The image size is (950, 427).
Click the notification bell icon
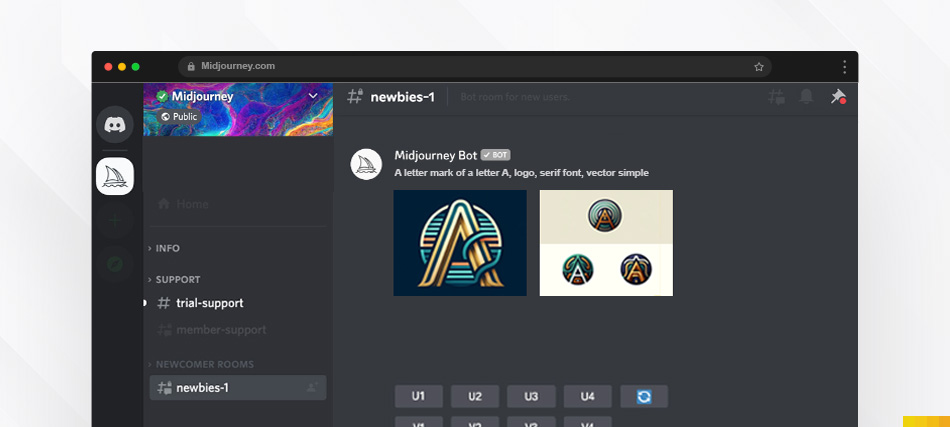tap(806, 96)
